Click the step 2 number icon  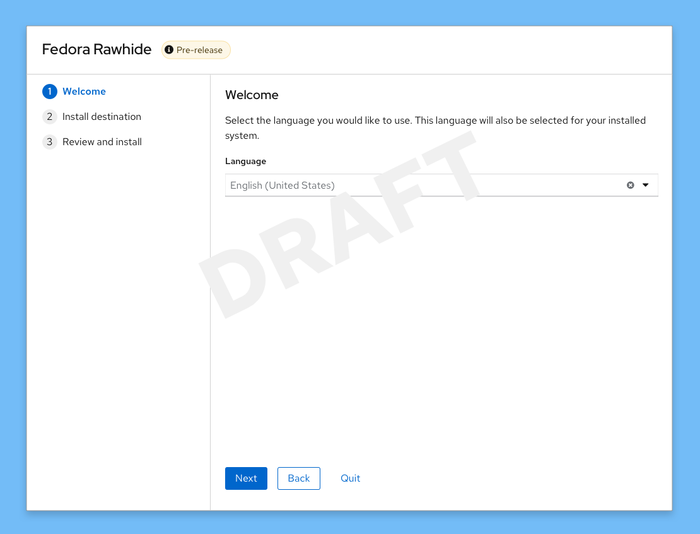point(50,117)
